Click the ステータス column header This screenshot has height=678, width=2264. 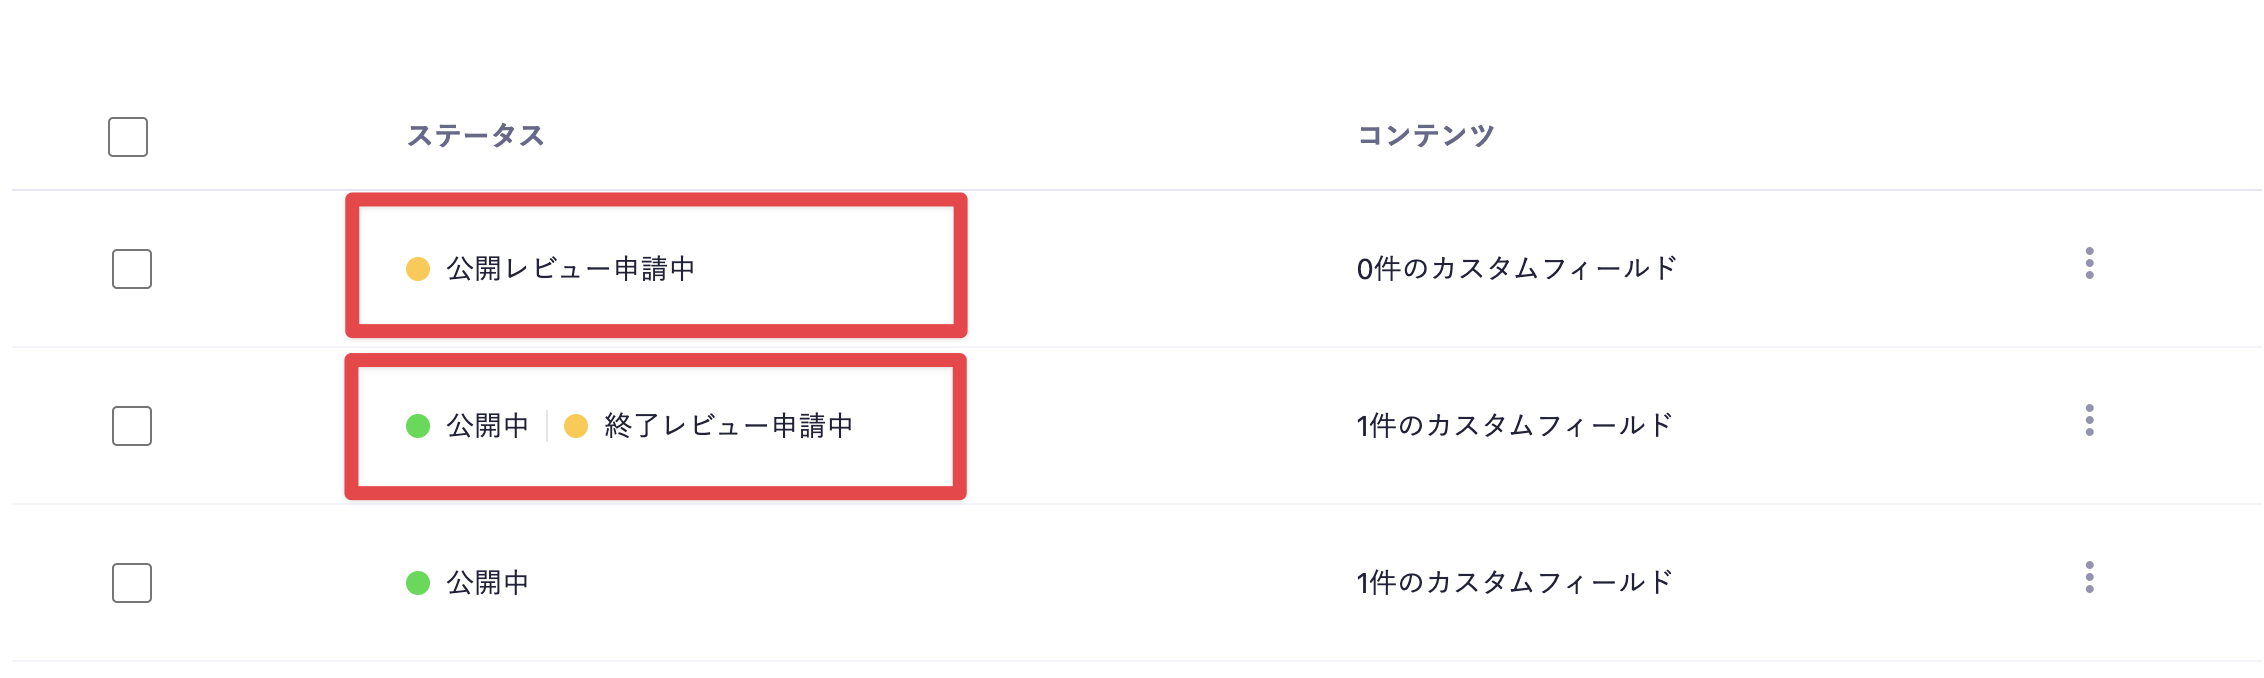click(475, 136)
